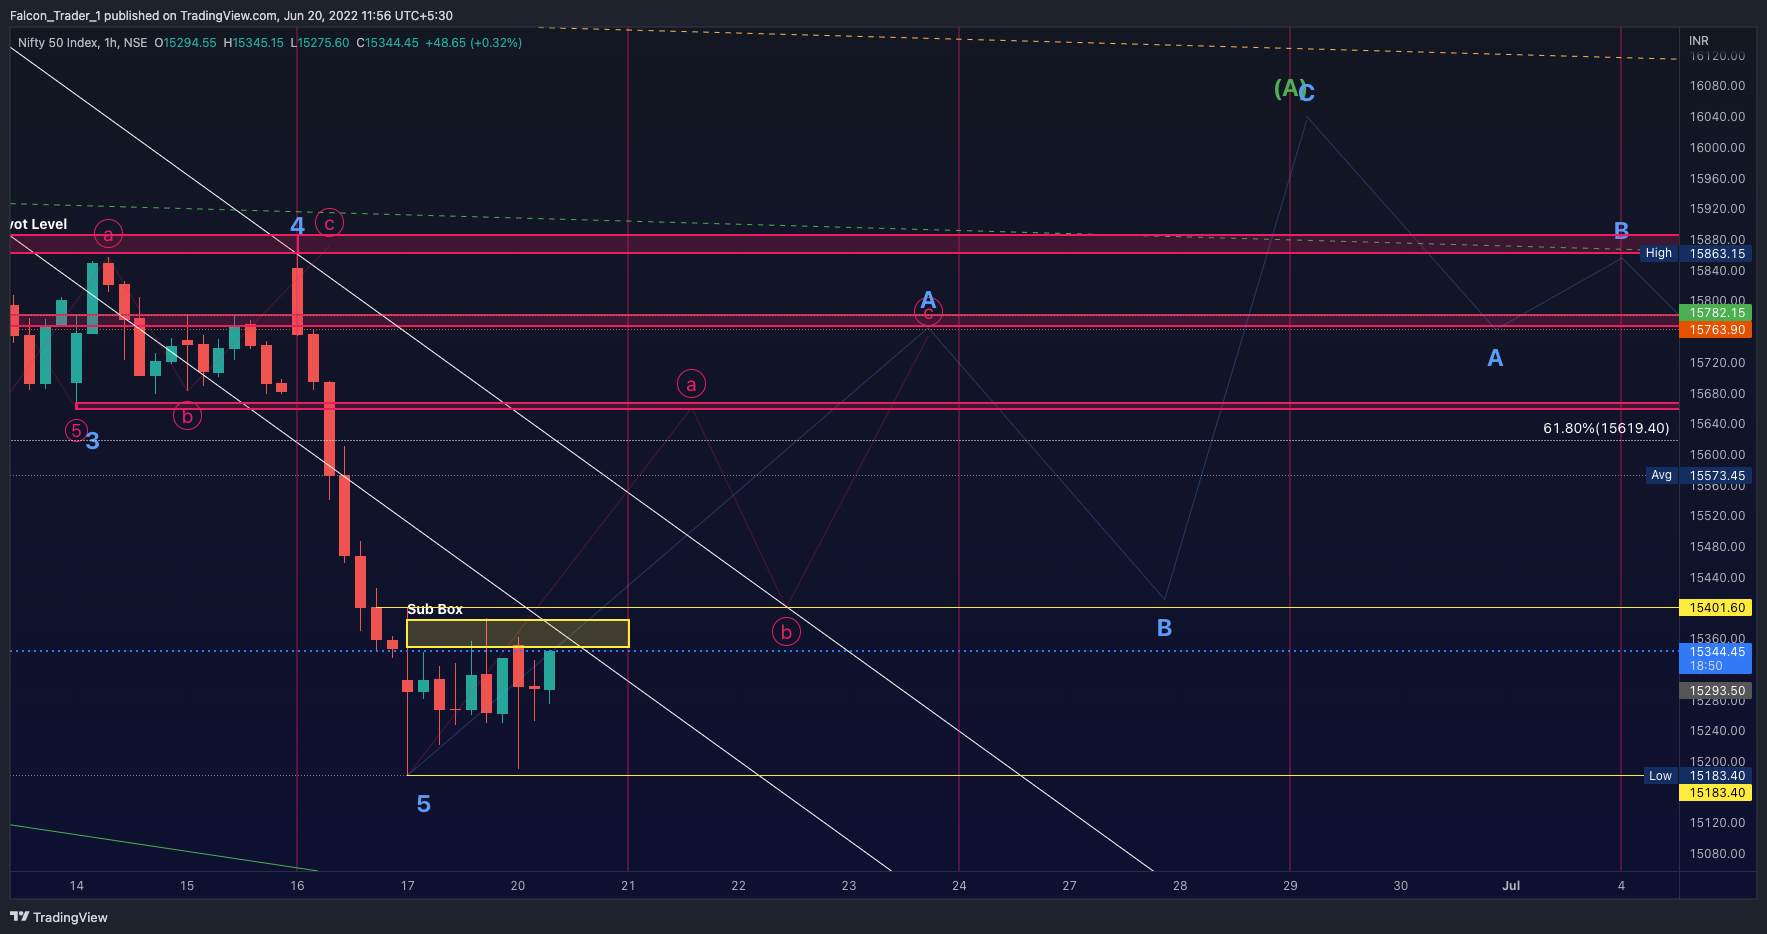This screenshot has width=1767, height=934.
Task: Click the high value H15345.15
Action: (253, 43)
